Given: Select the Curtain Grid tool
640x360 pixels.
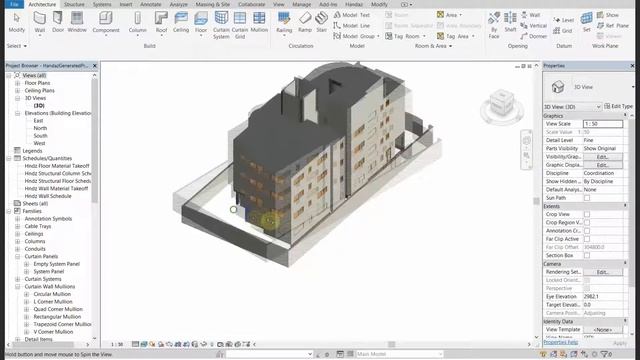Looking at the screenshot, I should [x=240, y=25].
